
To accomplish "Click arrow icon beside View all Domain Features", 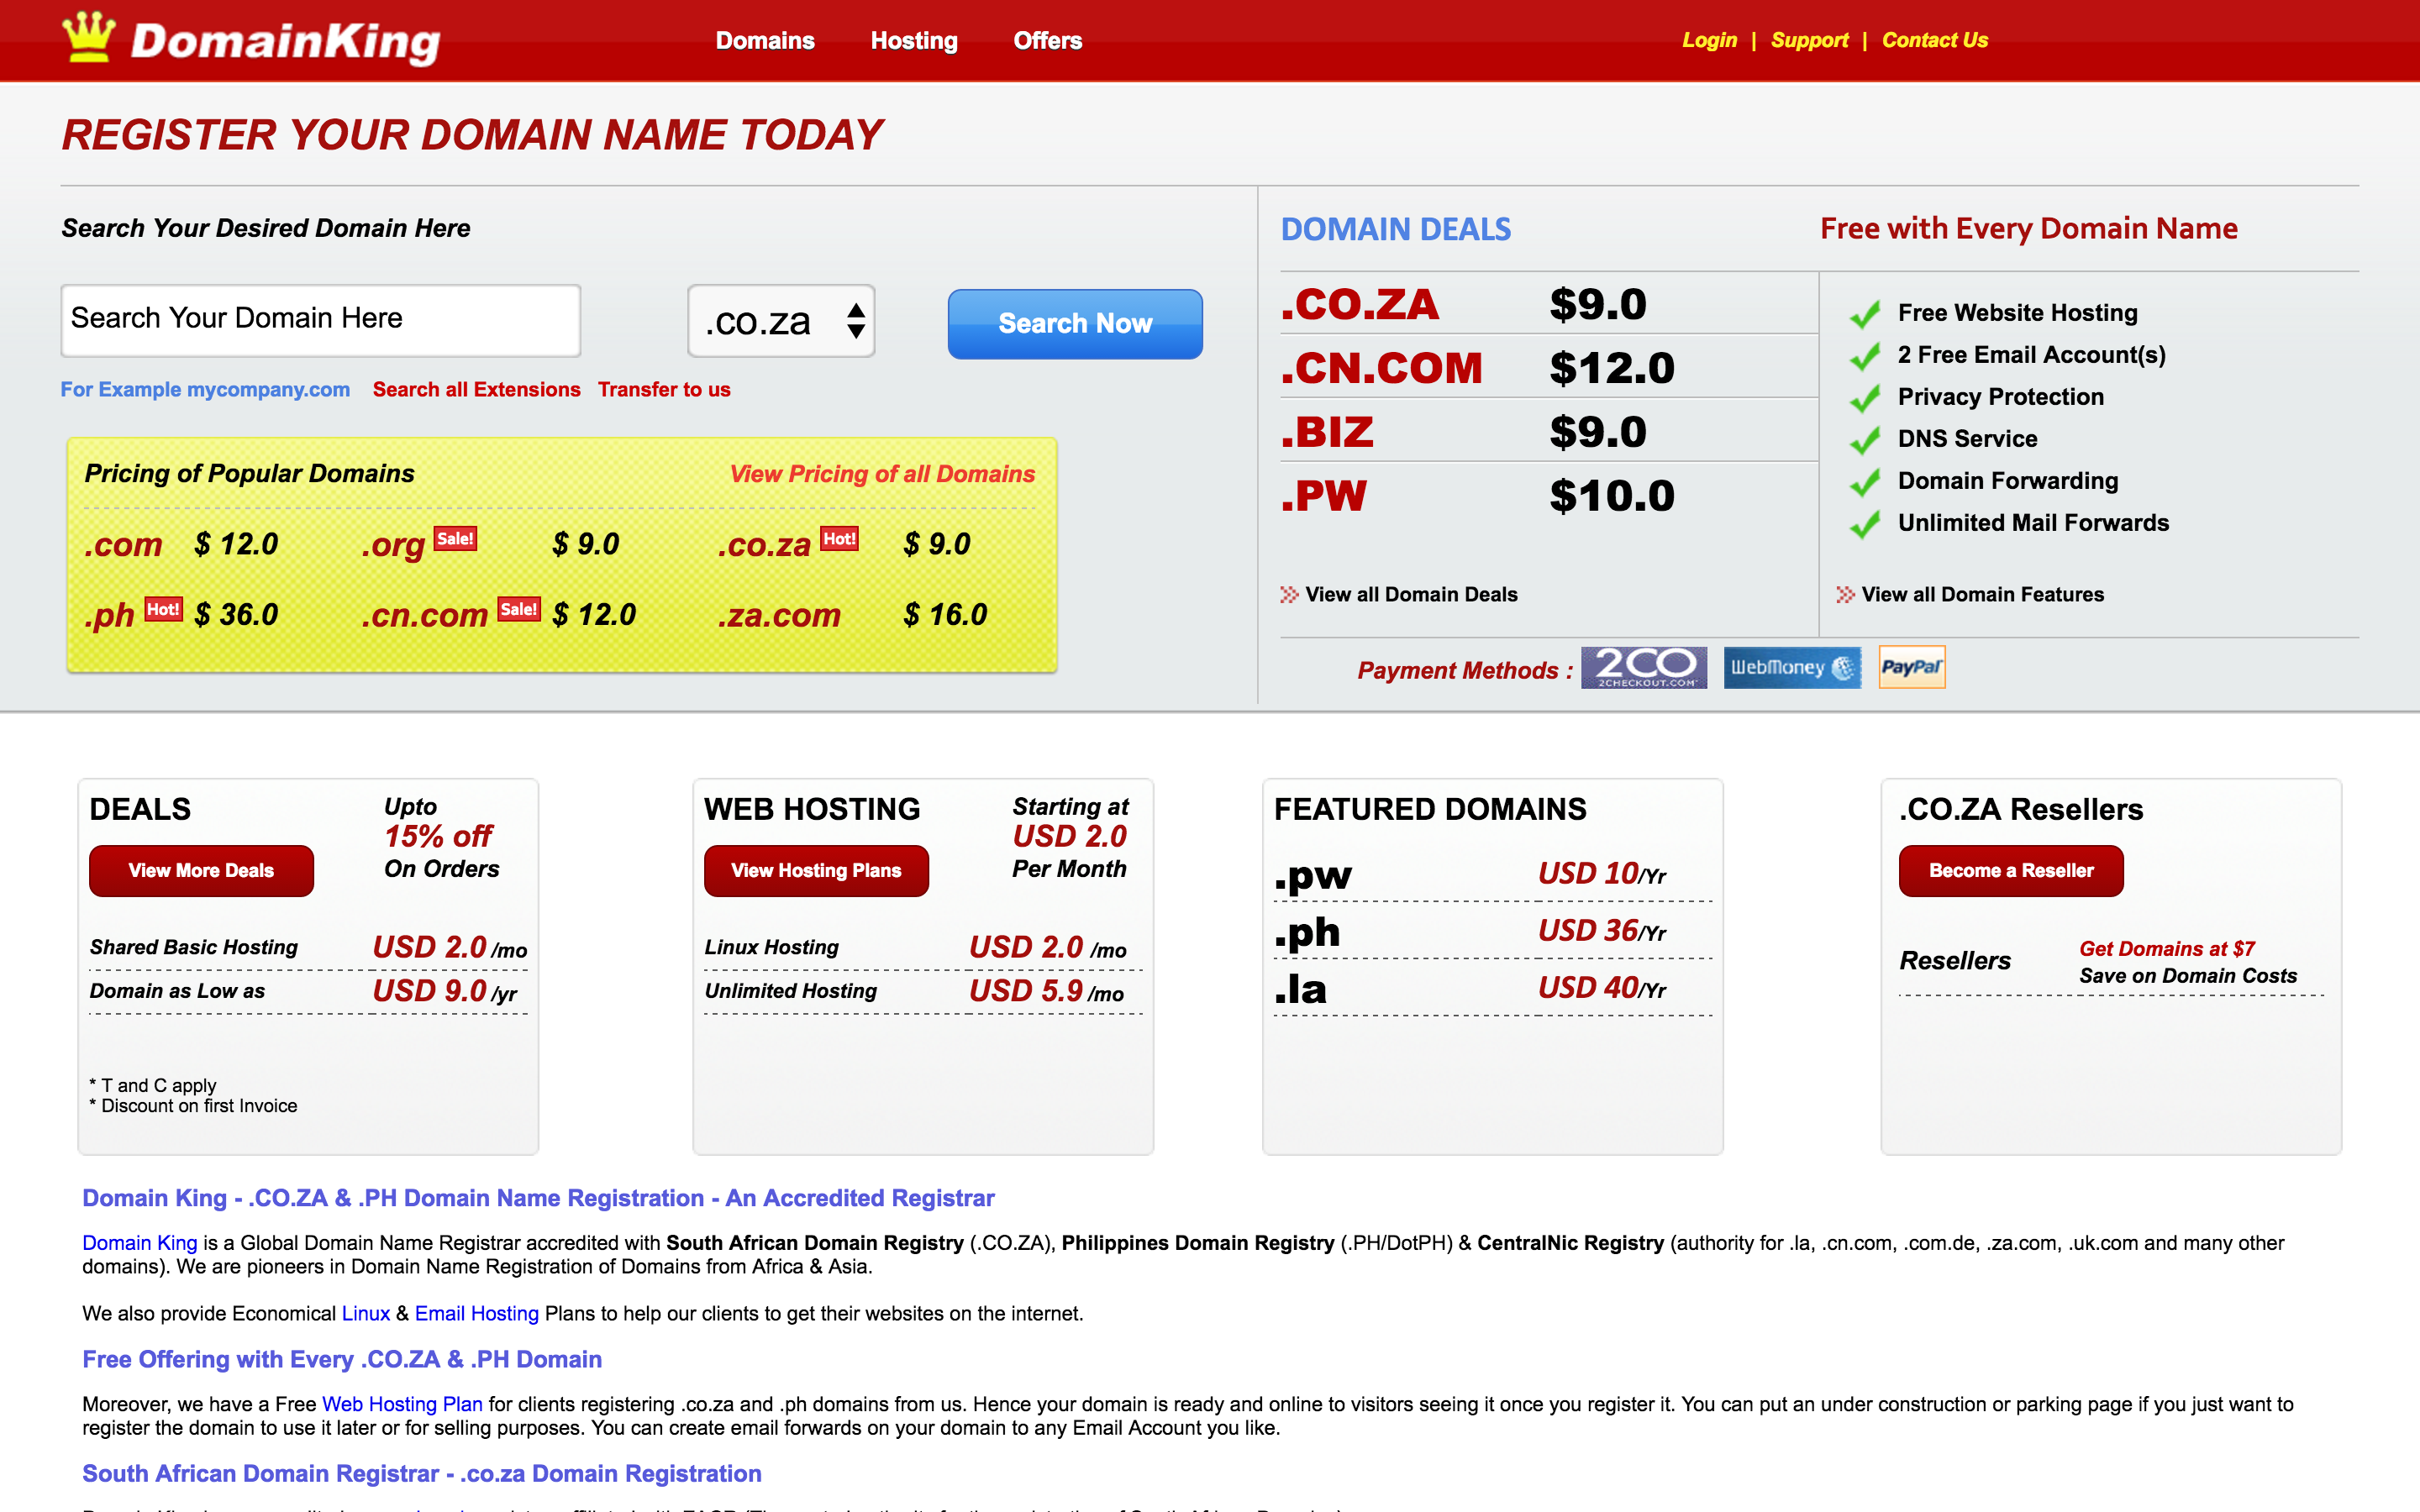I will (1845, 595).
